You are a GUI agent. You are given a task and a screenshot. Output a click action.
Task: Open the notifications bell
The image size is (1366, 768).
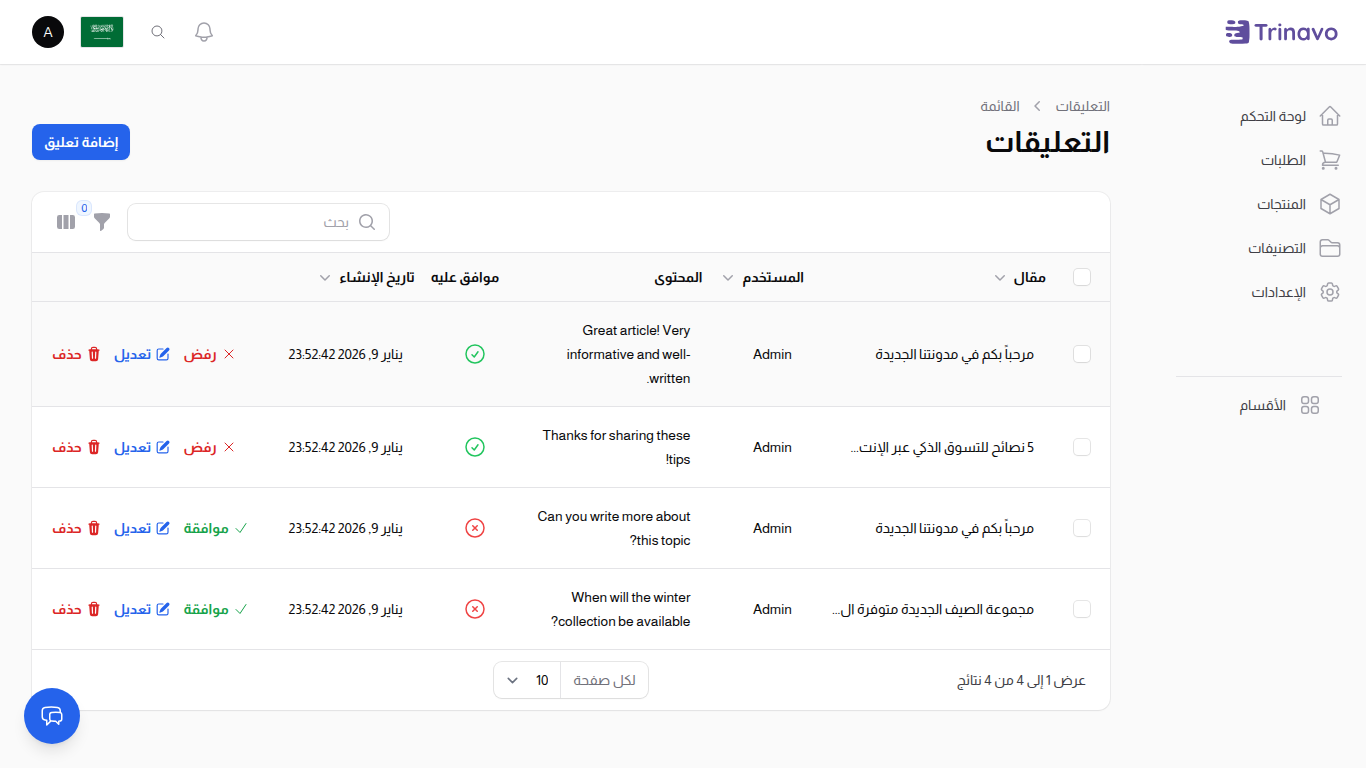[x=203, y=32]
